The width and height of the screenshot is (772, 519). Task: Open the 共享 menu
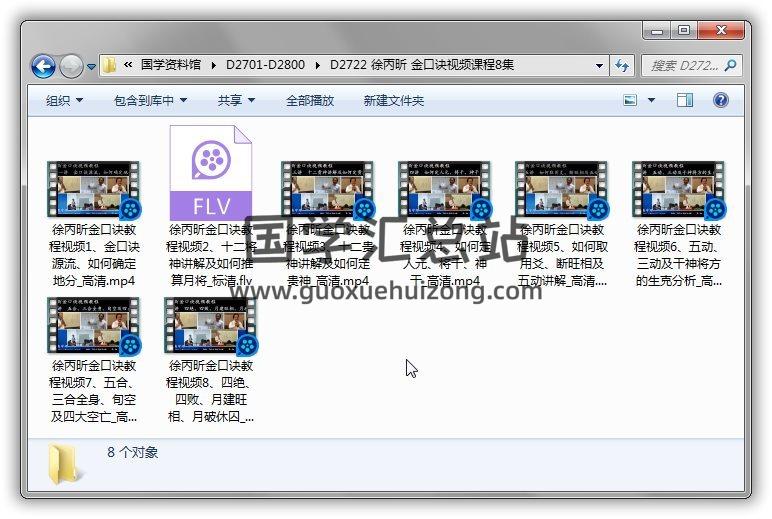coord(236,100)
